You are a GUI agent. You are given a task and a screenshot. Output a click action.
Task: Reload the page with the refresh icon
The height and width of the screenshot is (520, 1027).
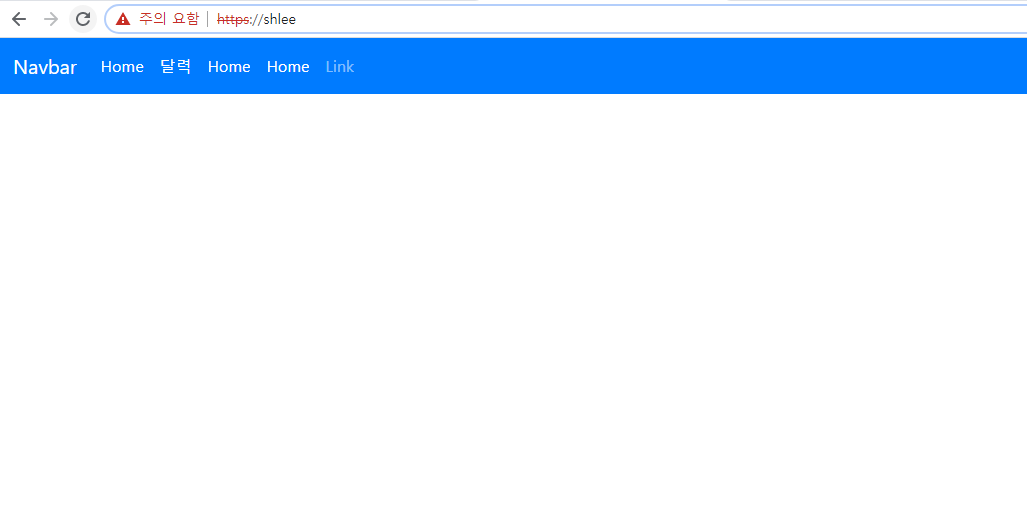point(83,19)
